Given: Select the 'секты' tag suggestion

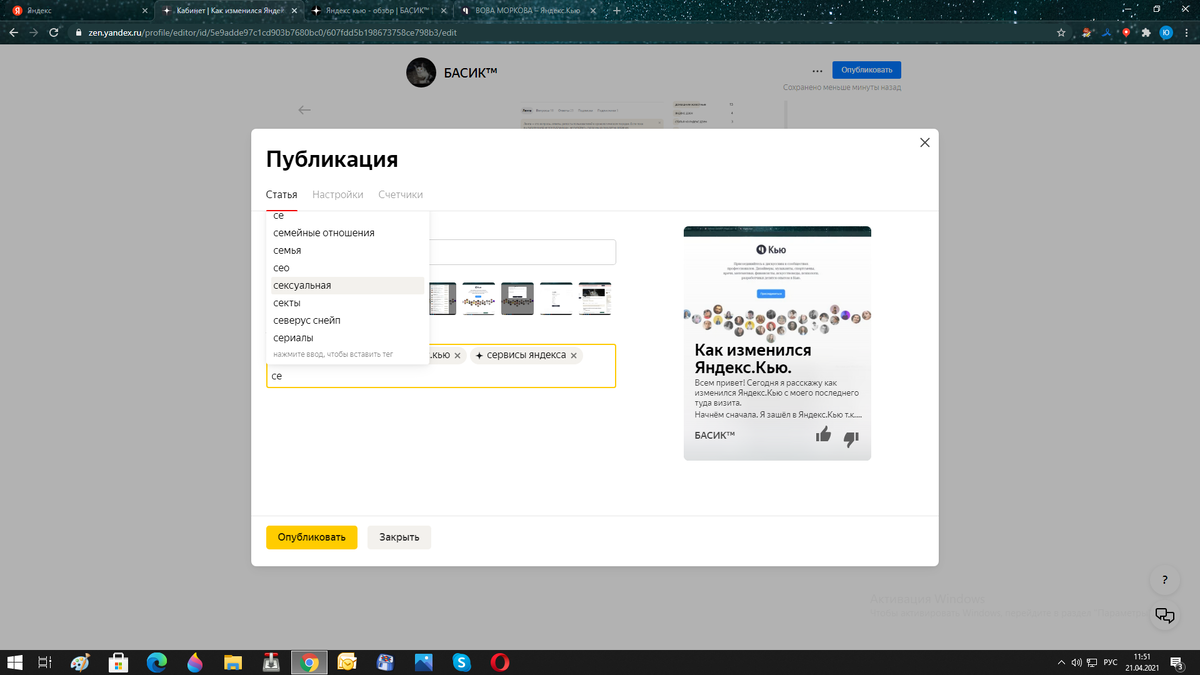Looking at the screenshot, I should (348, 303).
